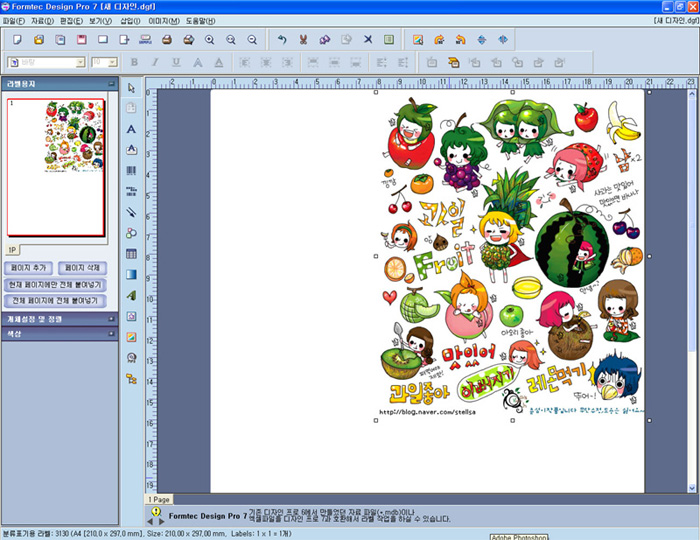Rotate object with orange left-turn arrow icon
The image size is (700, 540).
pos(460,40)
